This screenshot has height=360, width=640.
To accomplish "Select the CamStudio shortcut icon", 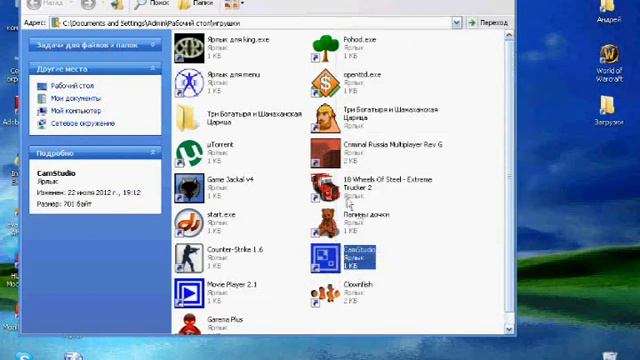I will pyautogui.click(x=325, y=258).
